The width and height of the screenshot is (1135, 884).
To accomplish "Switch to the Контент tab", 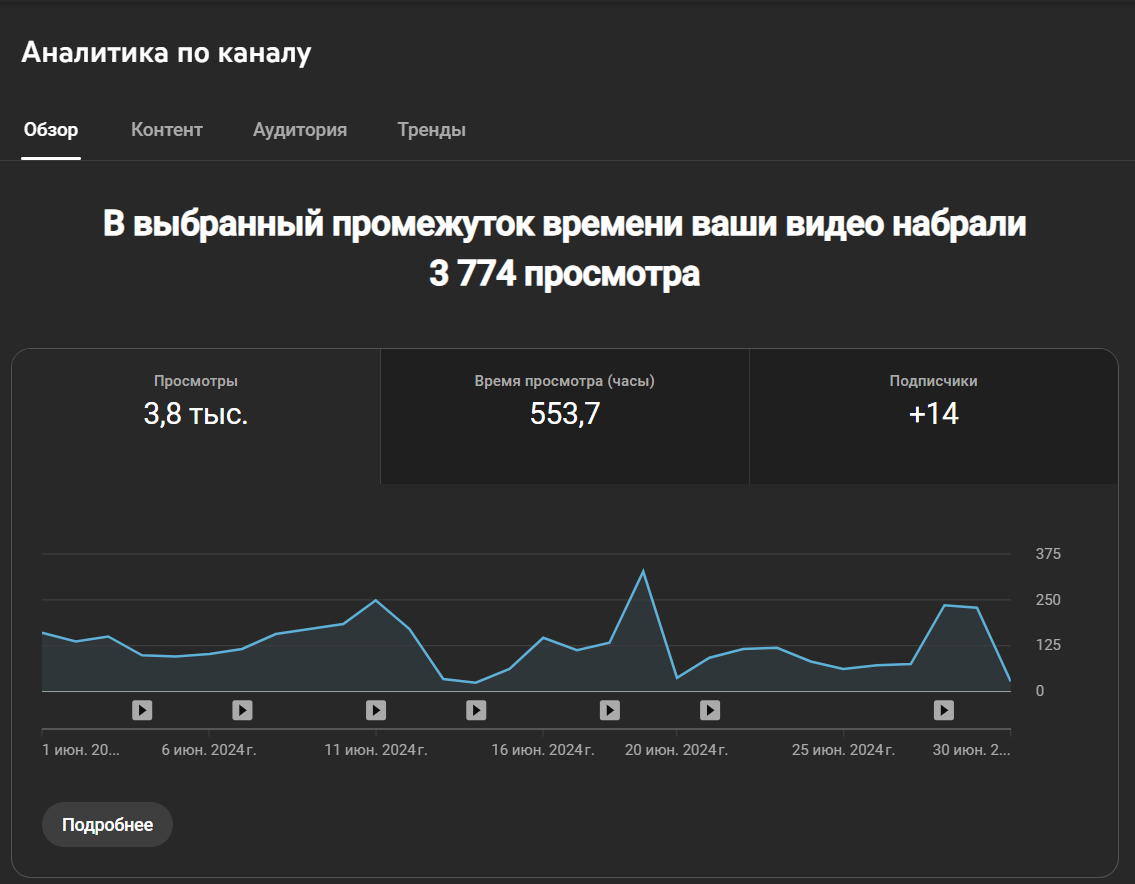I will click(166, 129).
